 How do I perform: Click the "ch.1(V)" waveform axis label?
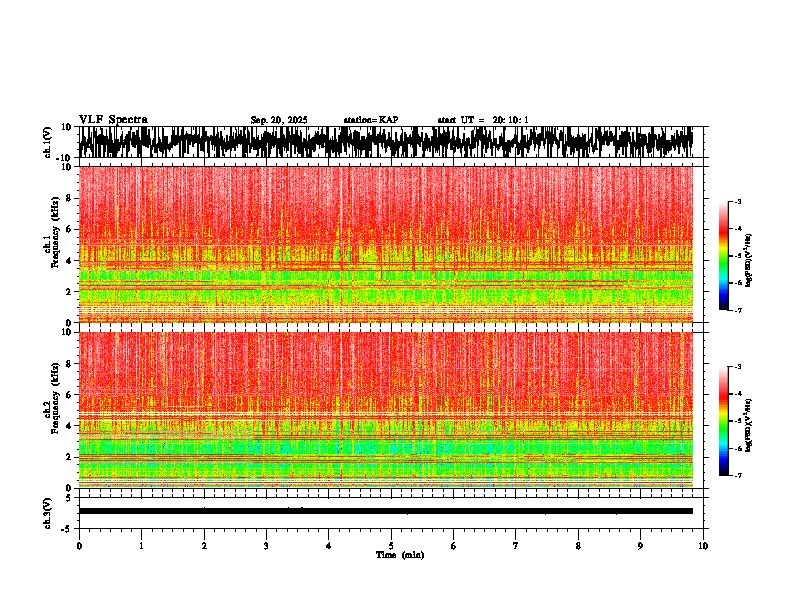click(48, 142)
